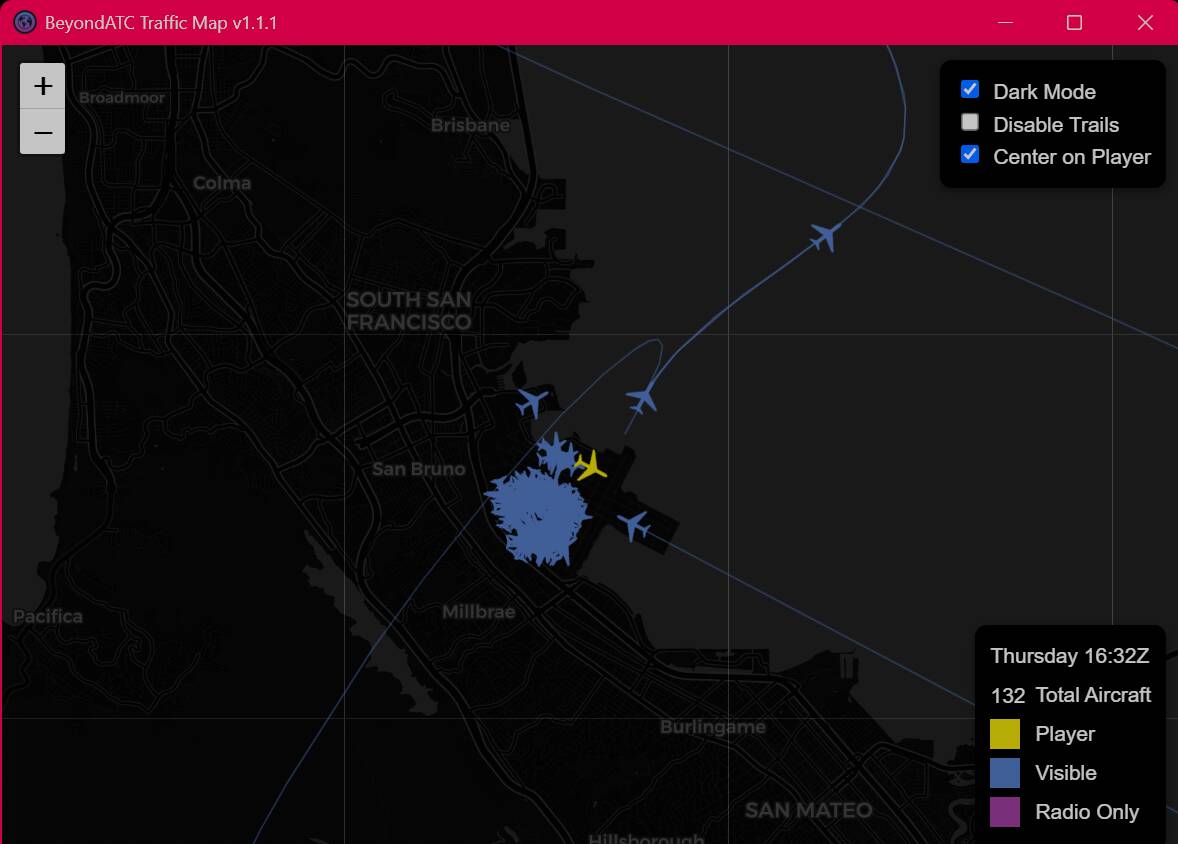The width and height of the screenshot is (1178, 844).
Task: Click the San Bruno map label
Action: (x=418, y=469)
